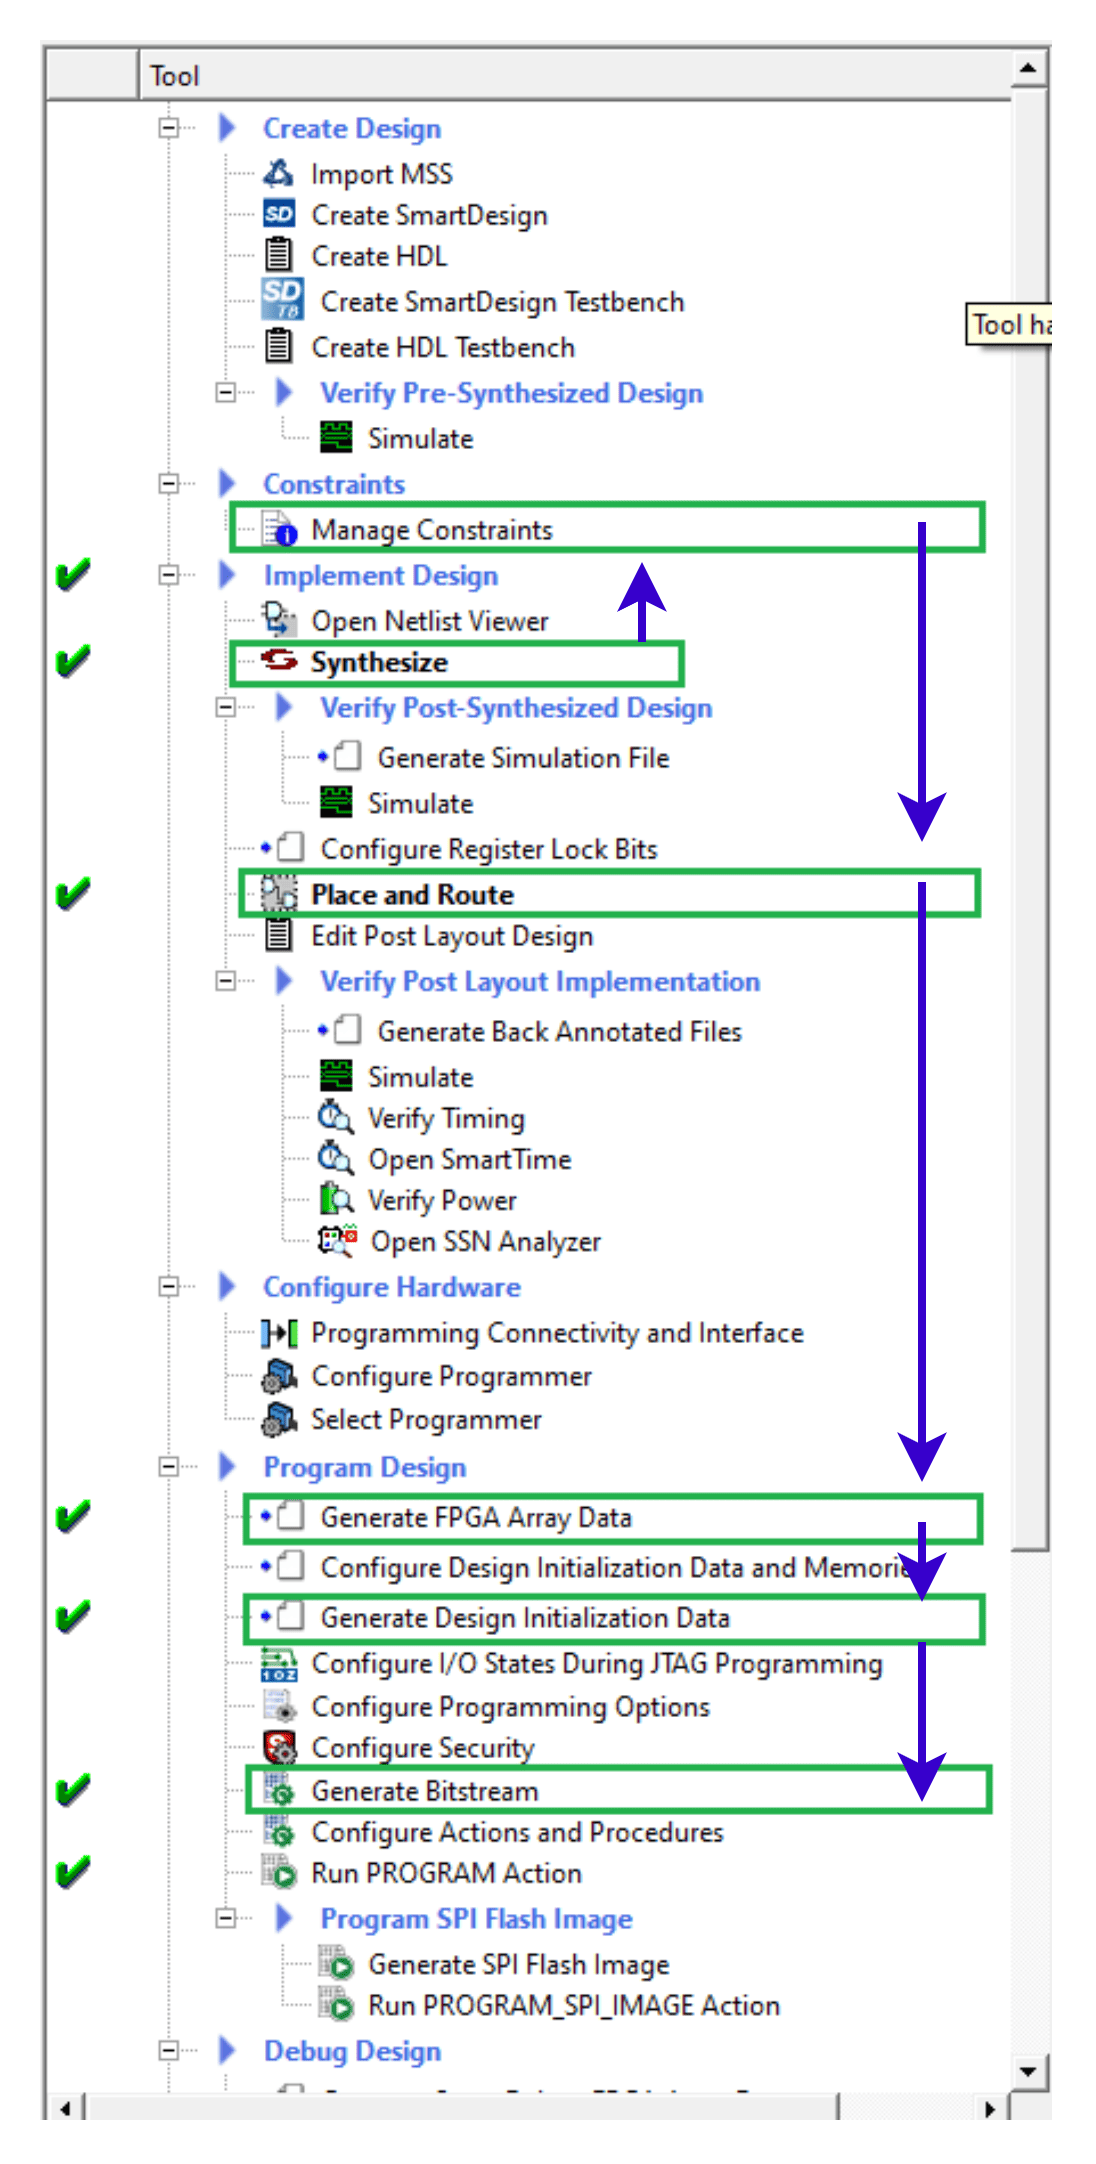
Task: Collapse the Create Design tree node
Action: click(x=169, y=128)
